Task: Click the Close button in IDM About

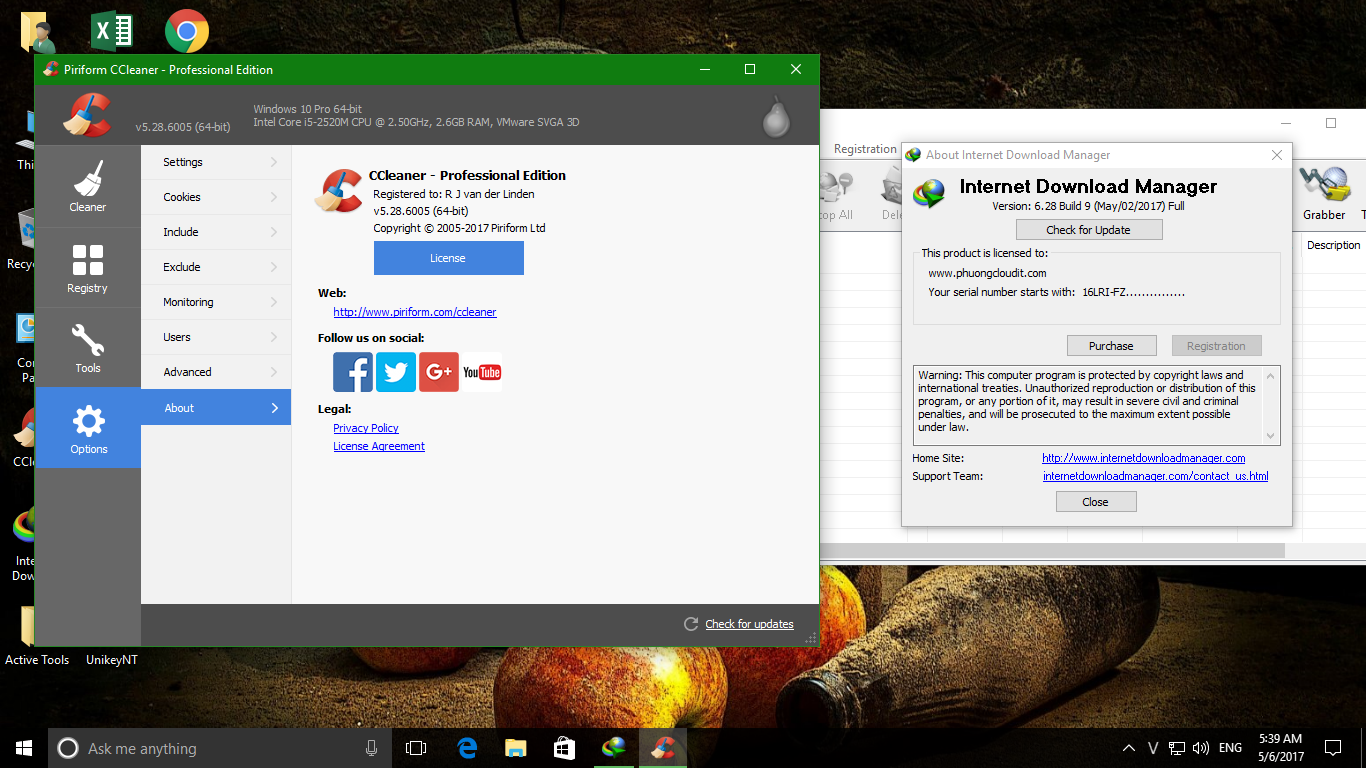Action: pyautogui.click(x=1095, y=502)
